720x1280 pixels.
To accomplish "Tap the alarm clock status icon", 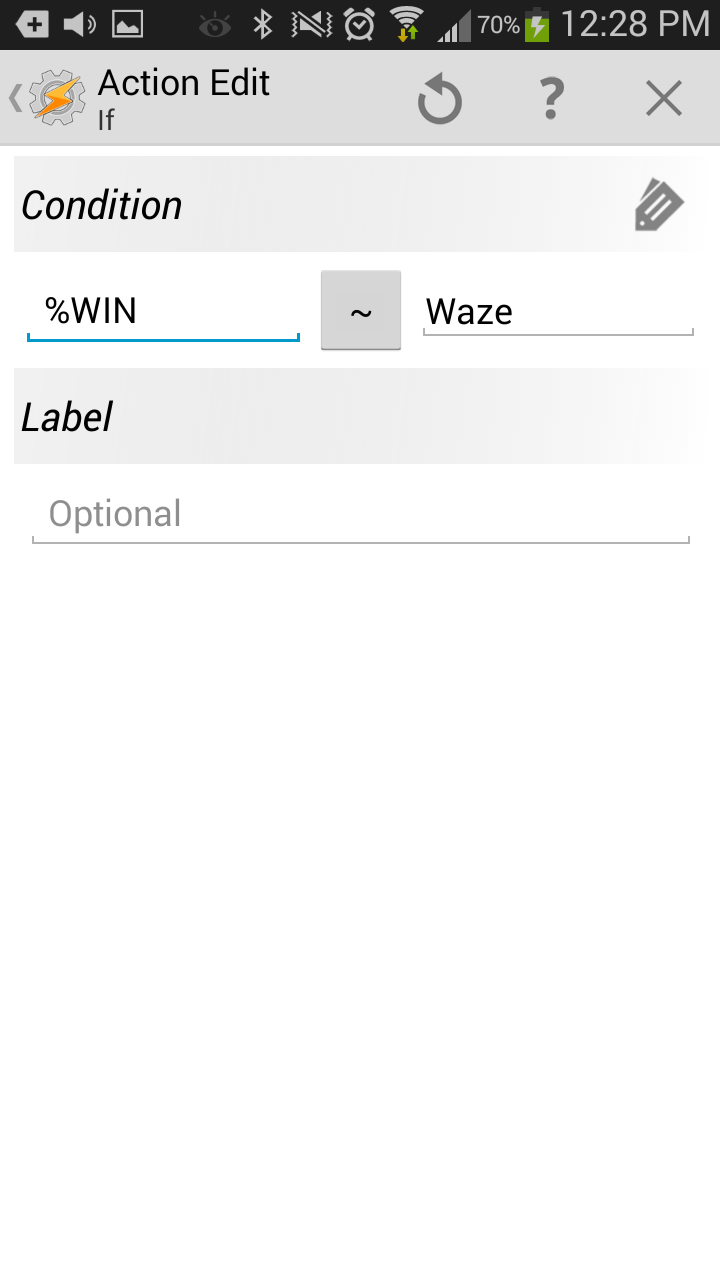I will pos(360,24).
